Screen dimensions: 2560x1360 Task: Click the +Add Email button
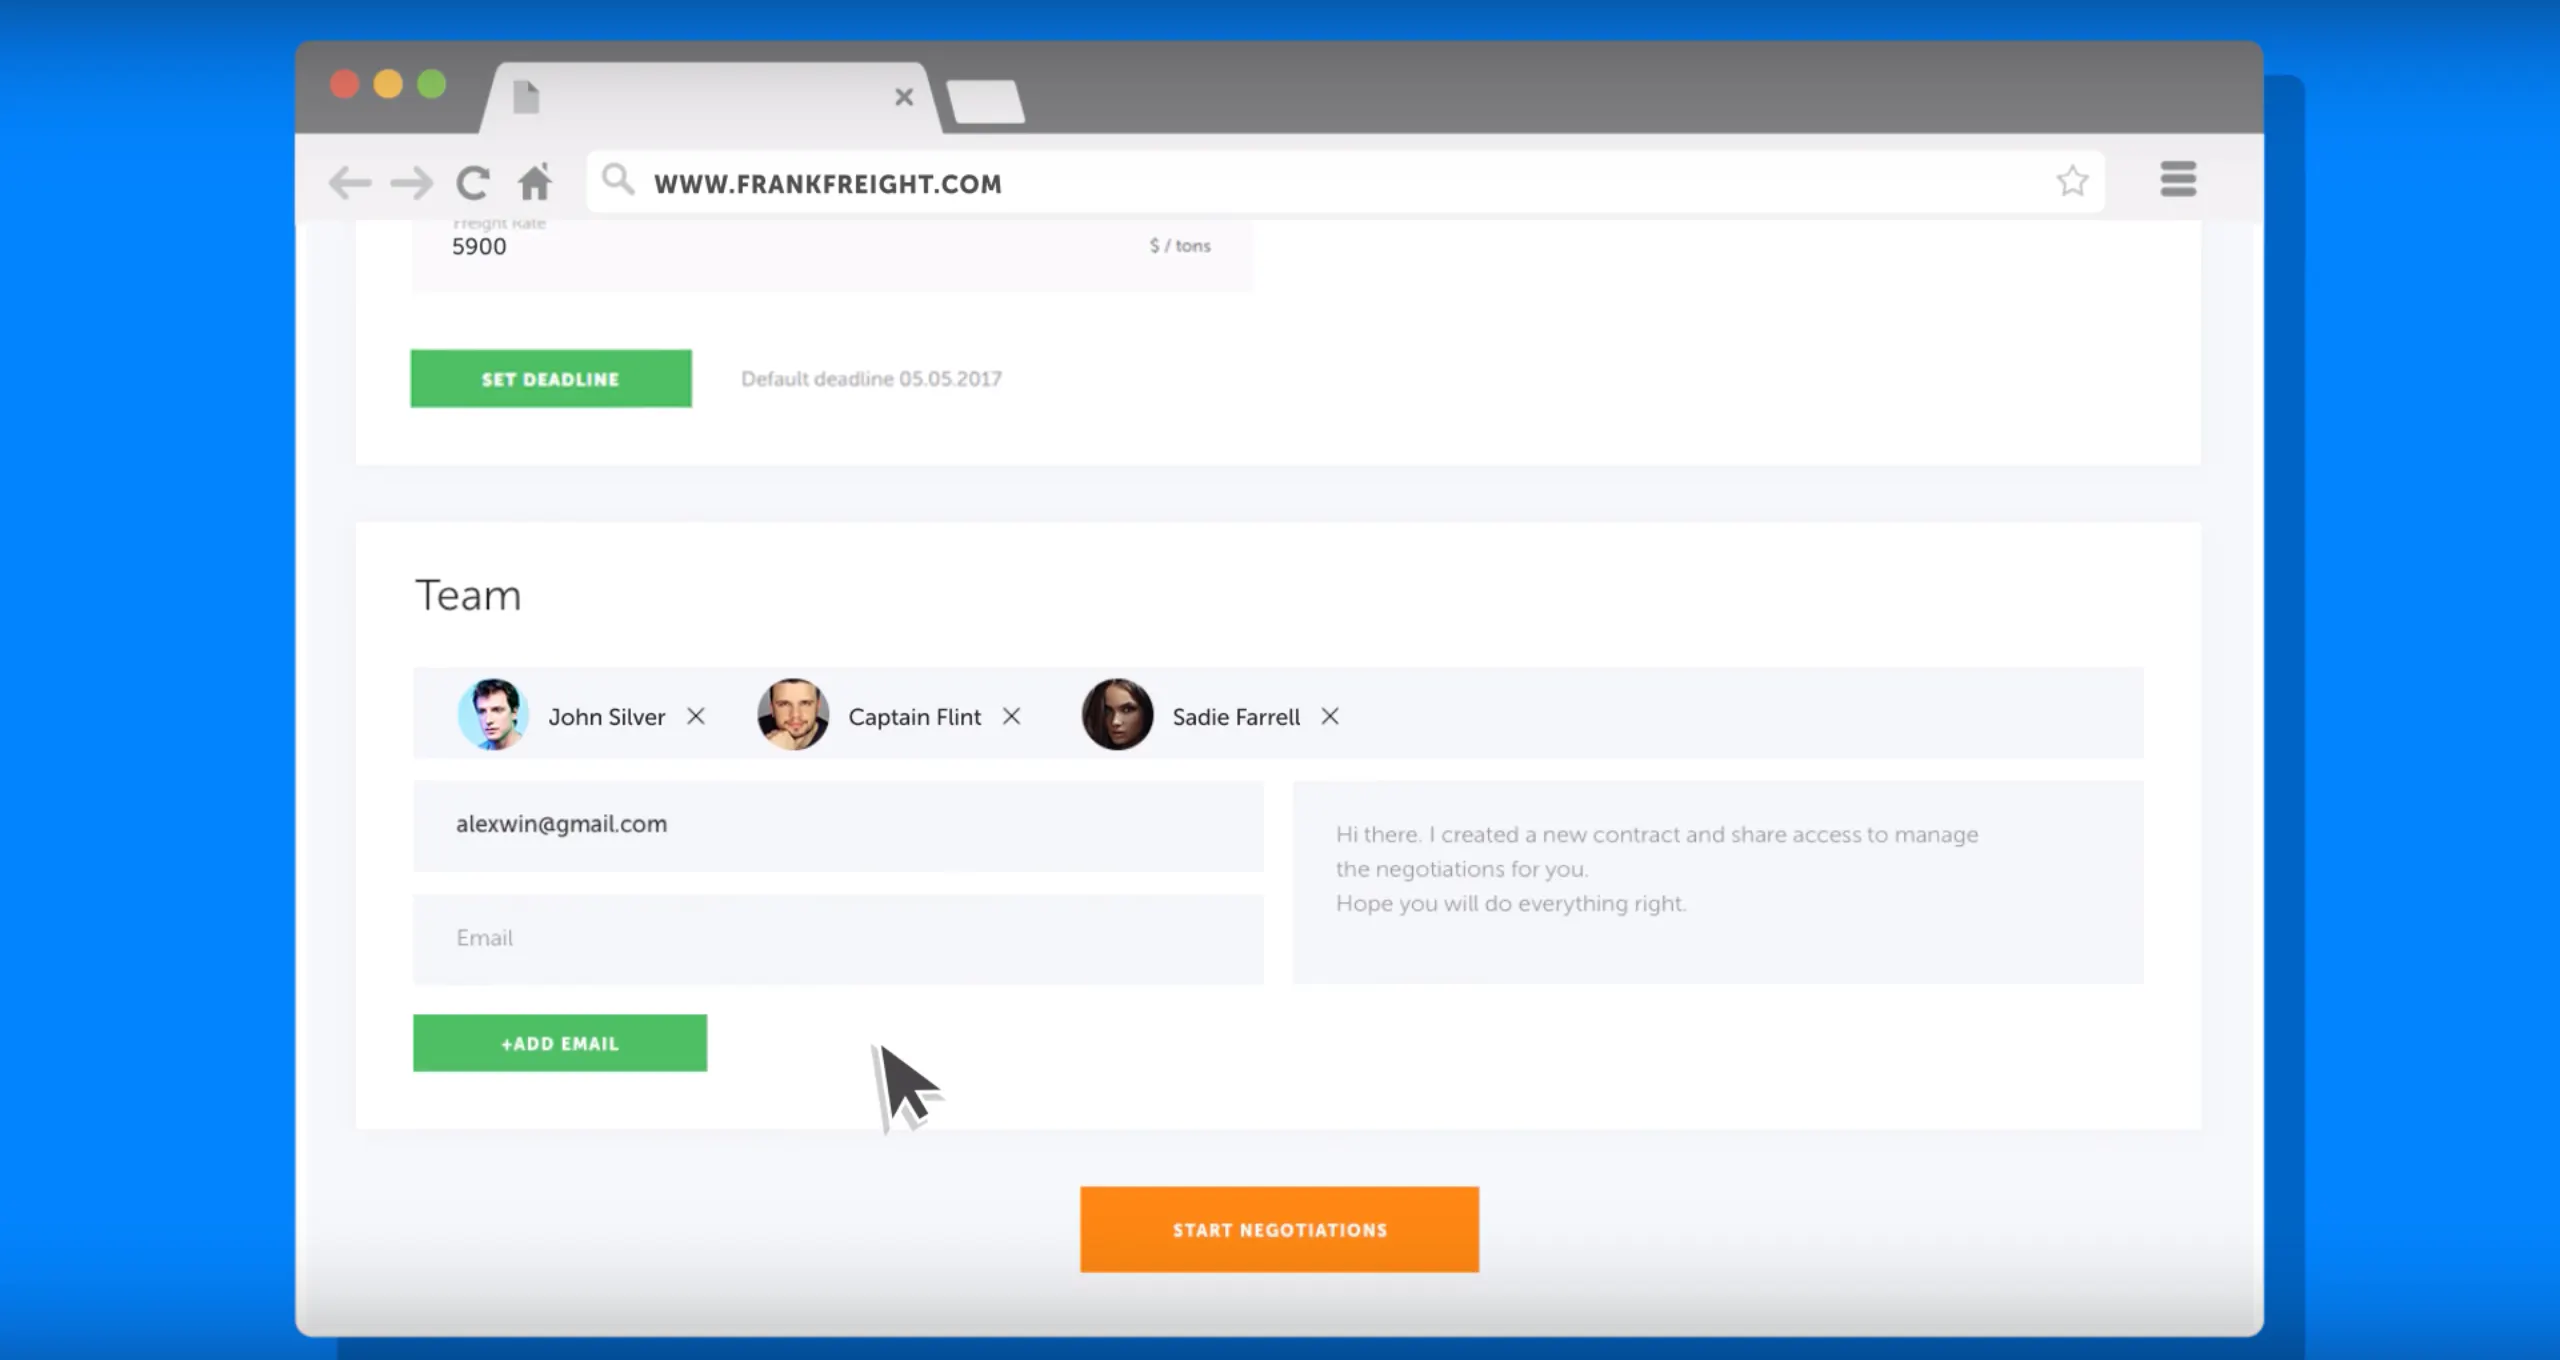(560, 1043)
